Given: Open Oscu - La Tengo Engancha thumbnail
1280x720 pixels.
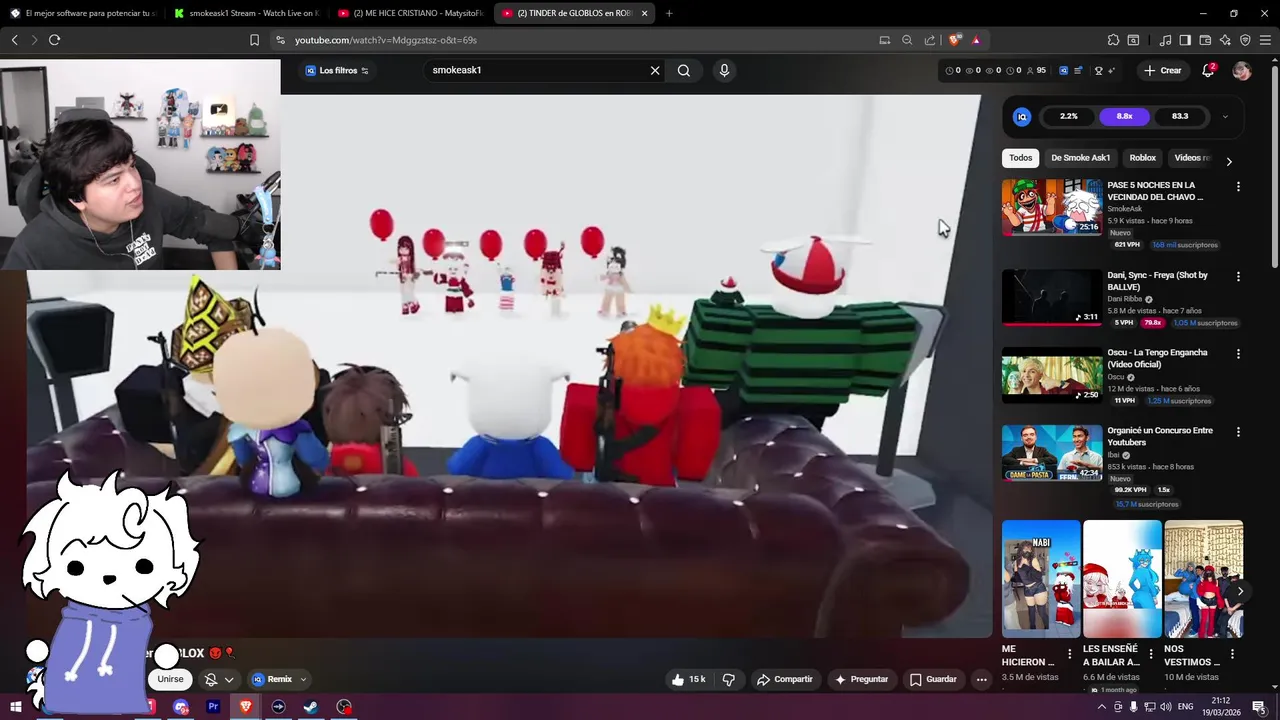Looking at the screenshot, I should pos(1052,375).
